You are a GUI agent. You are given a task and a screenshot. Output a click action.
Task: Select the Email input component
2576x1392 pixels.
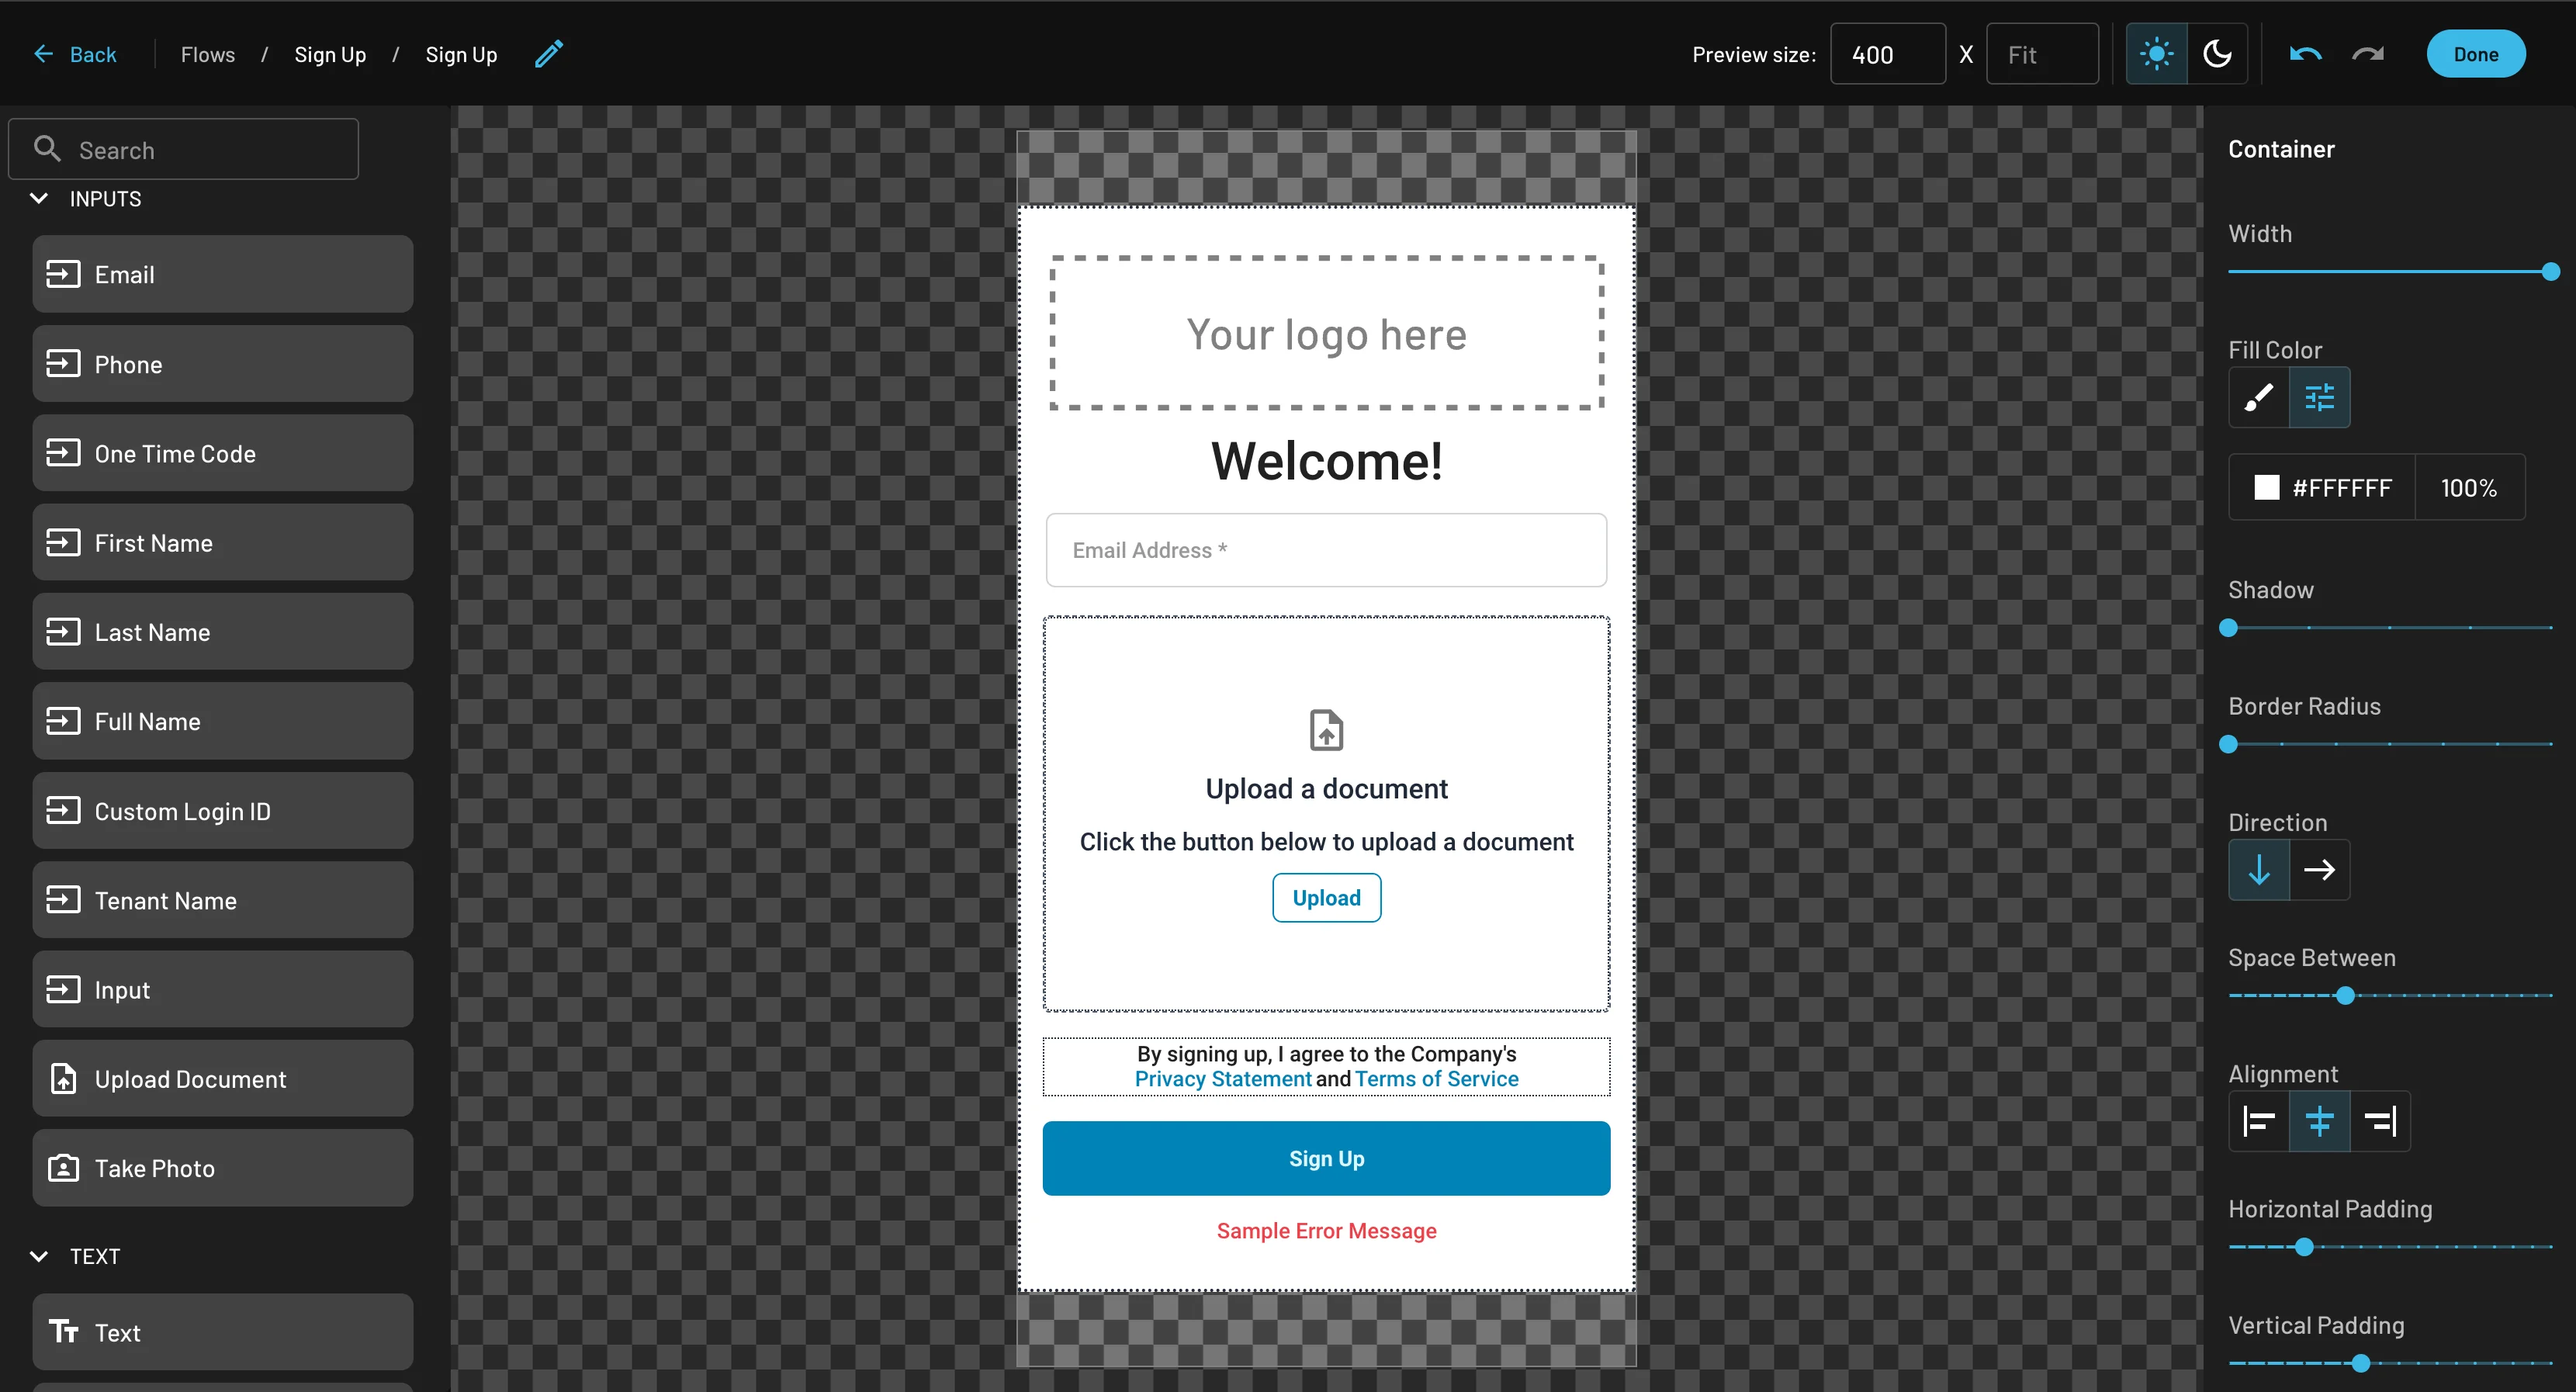(222, 273)
